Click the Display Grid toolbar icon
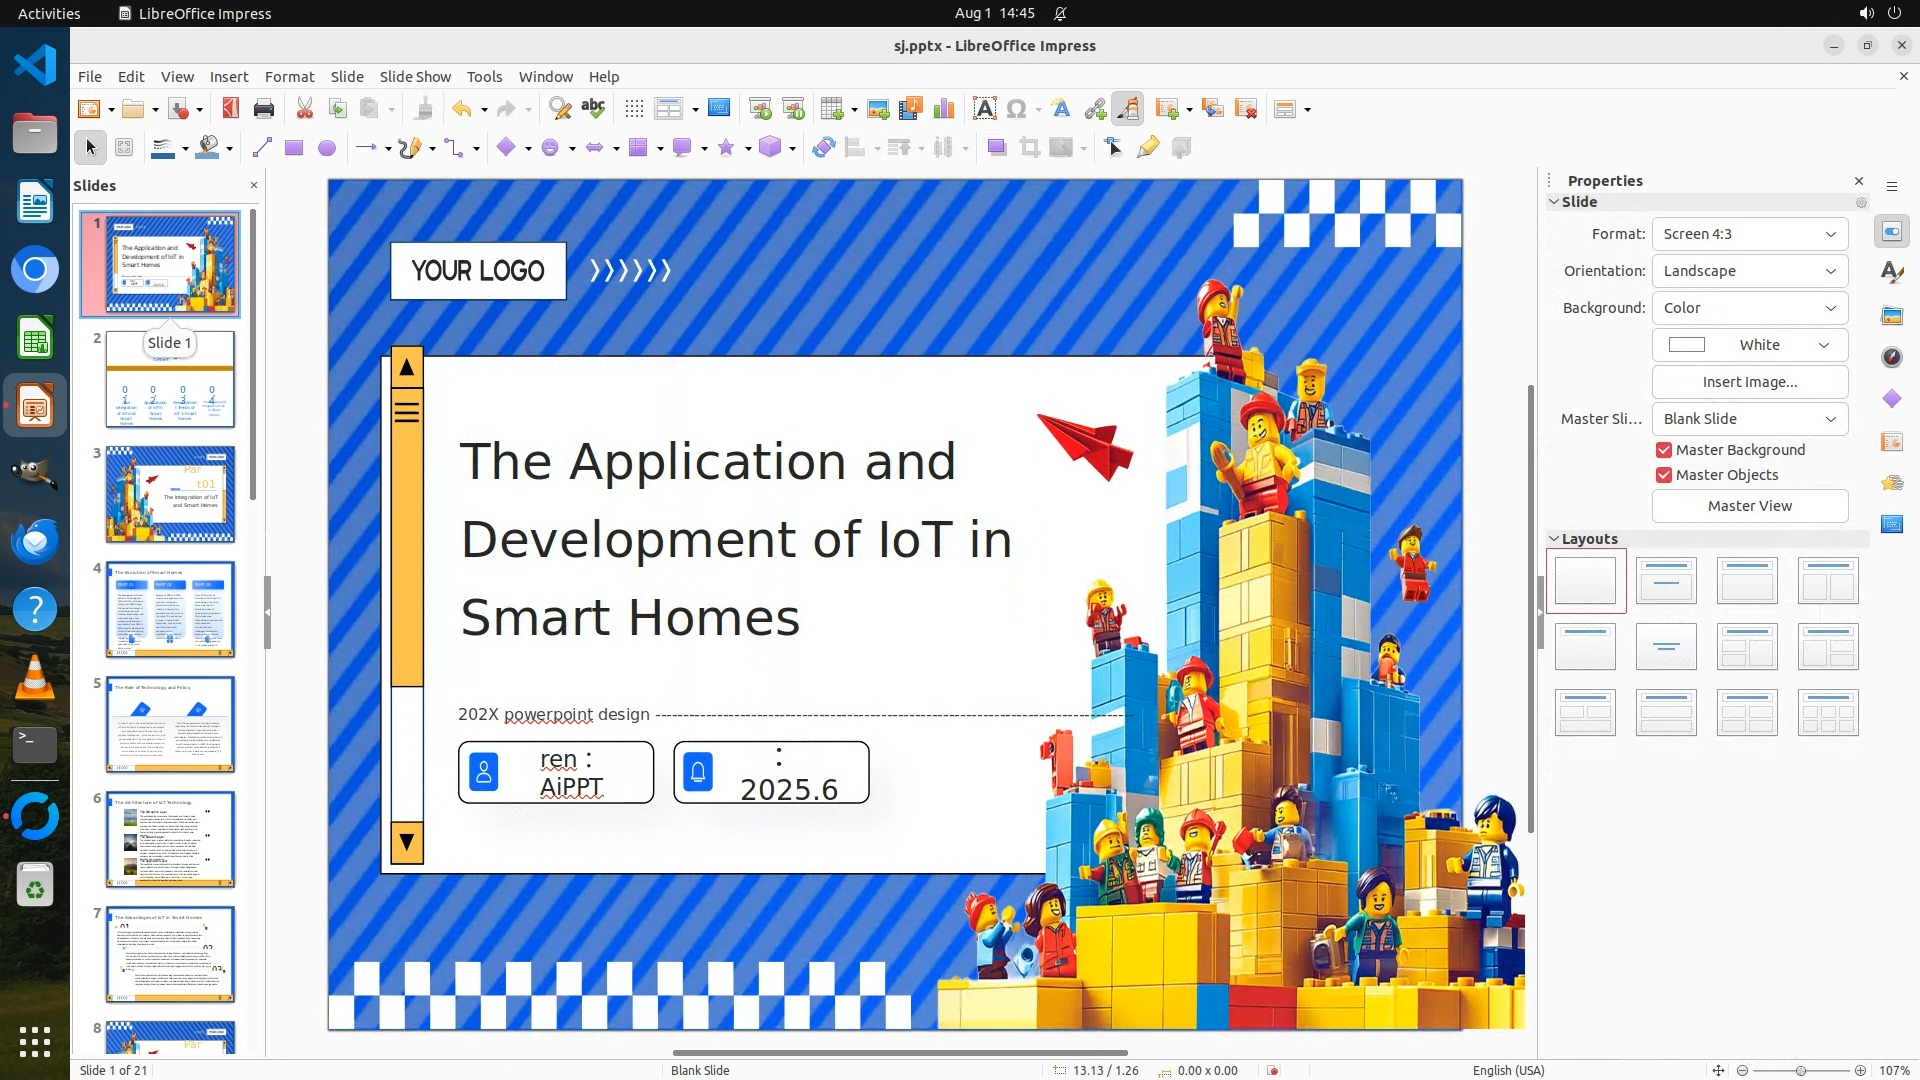The height and width of the screenshot is (1080, 1920). click(634, 109)
